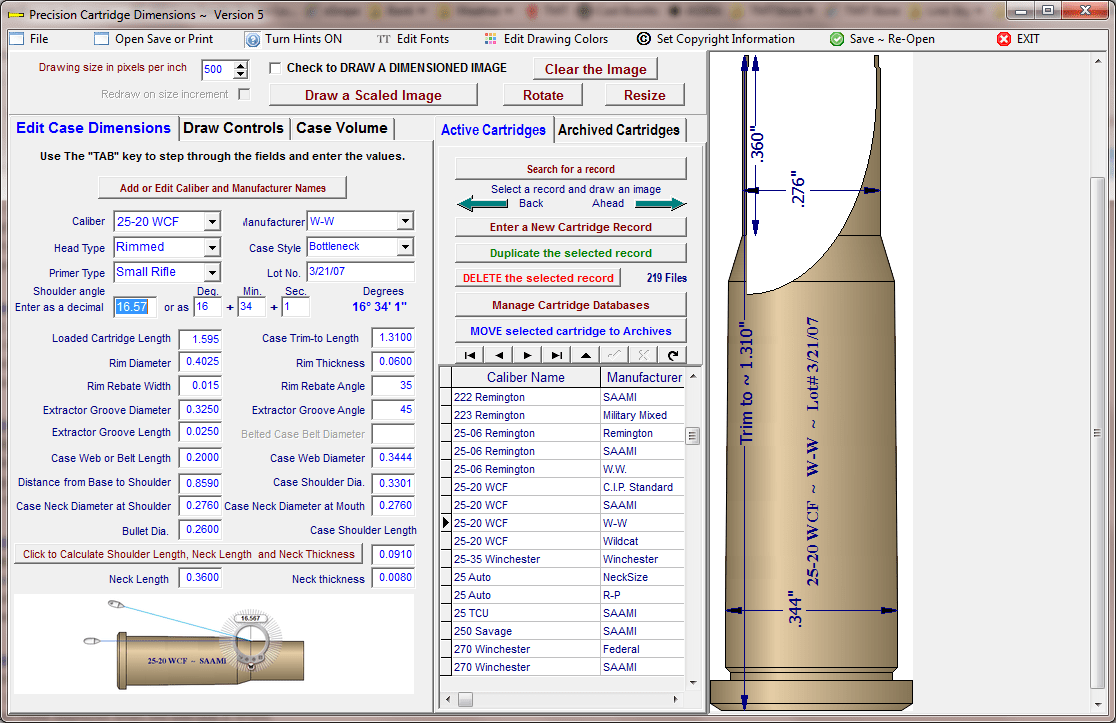Jump to the first record navigation icon
Screen dimensions: 1116x723
pos(470,355)
